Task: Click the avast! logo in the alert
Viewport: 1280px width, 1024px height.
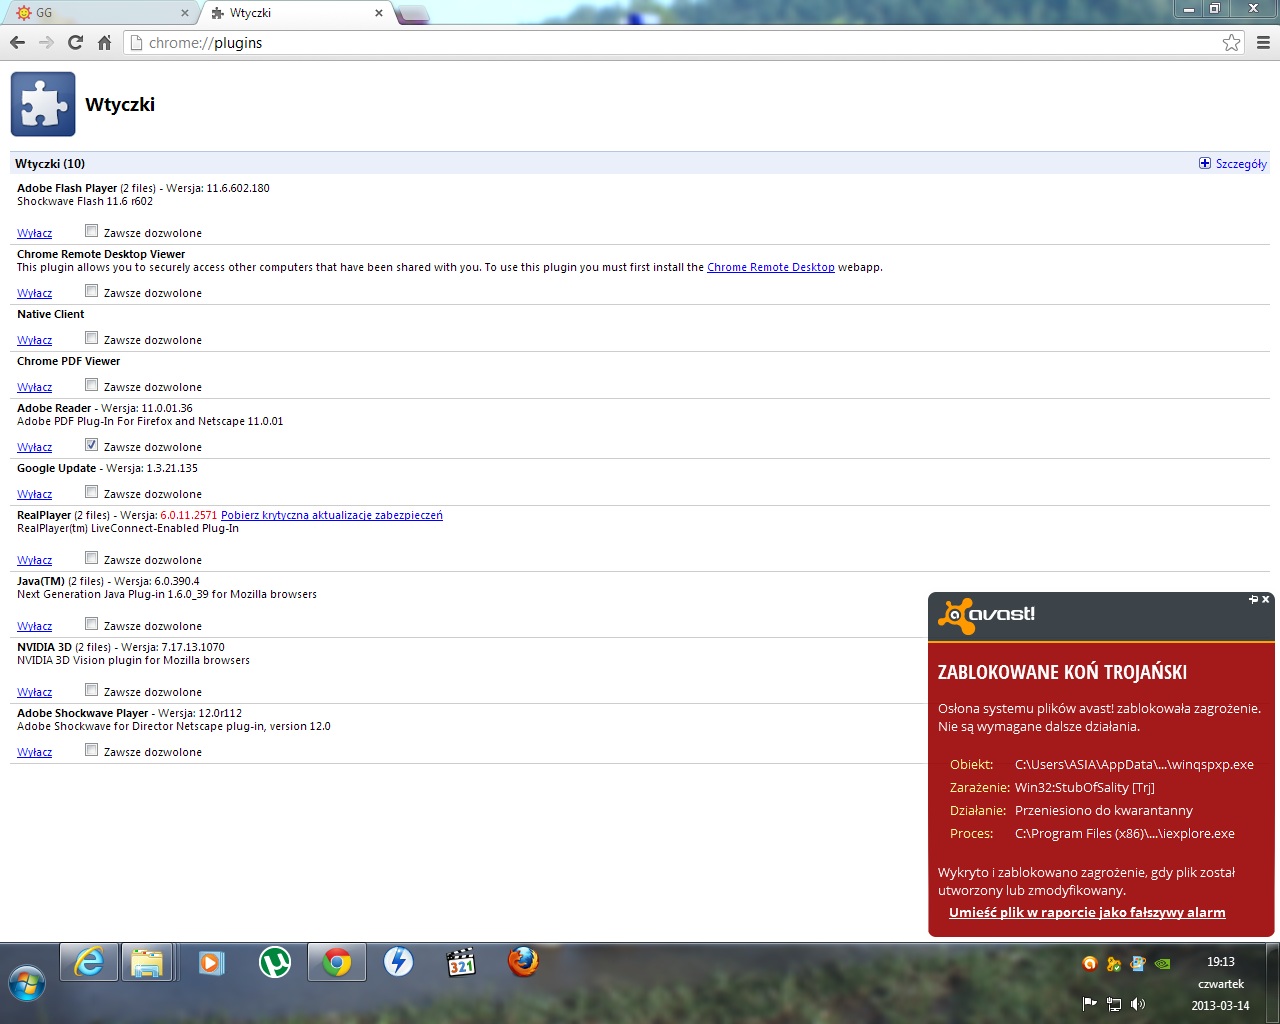Action: click(x=986, y=616)
